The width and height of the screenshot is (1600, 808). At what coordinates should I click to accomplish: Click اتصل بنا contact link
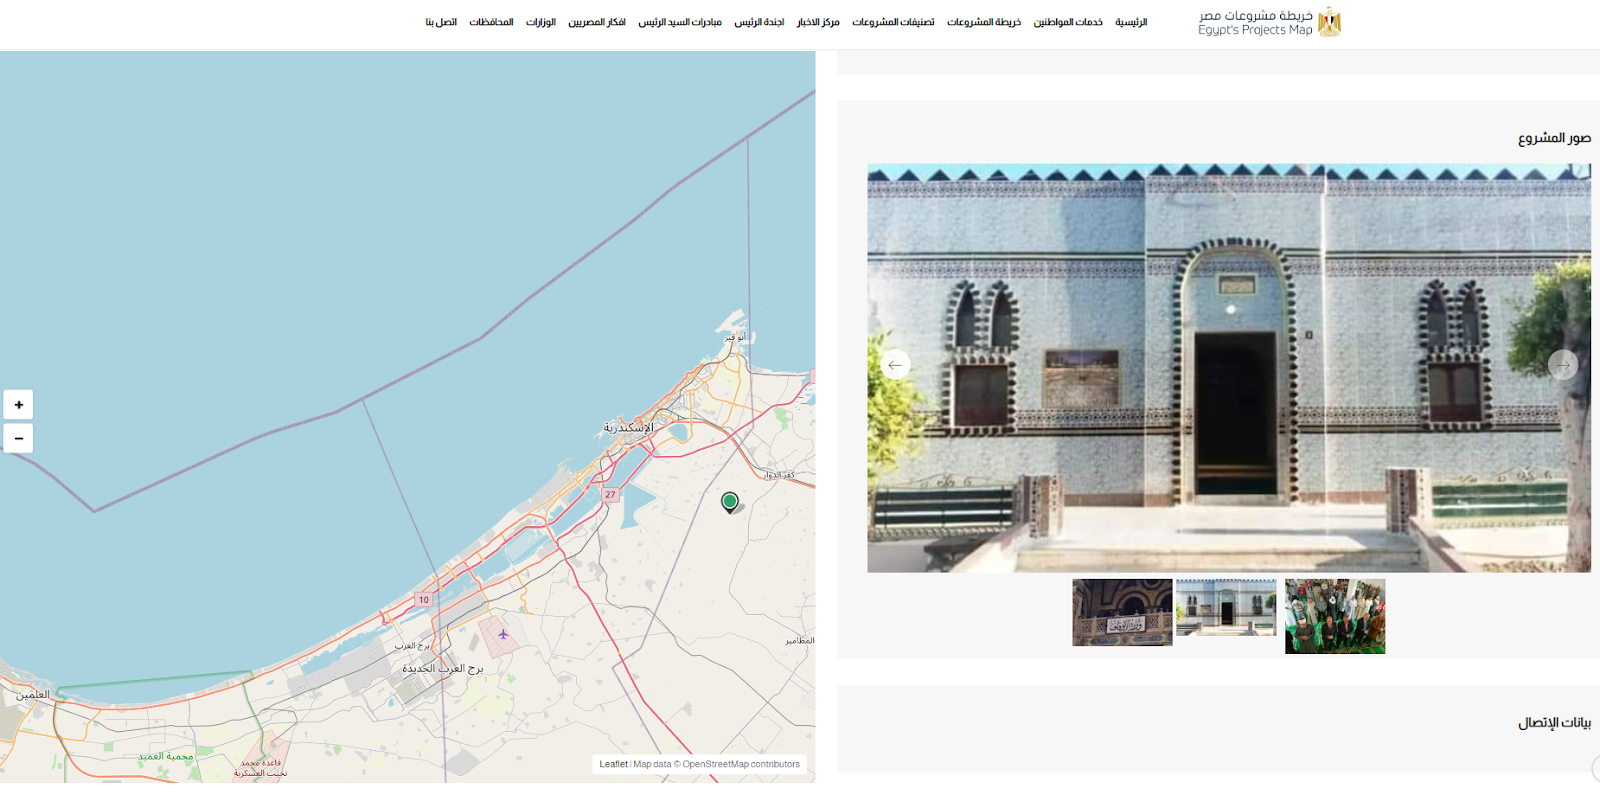tap(441, 22)
